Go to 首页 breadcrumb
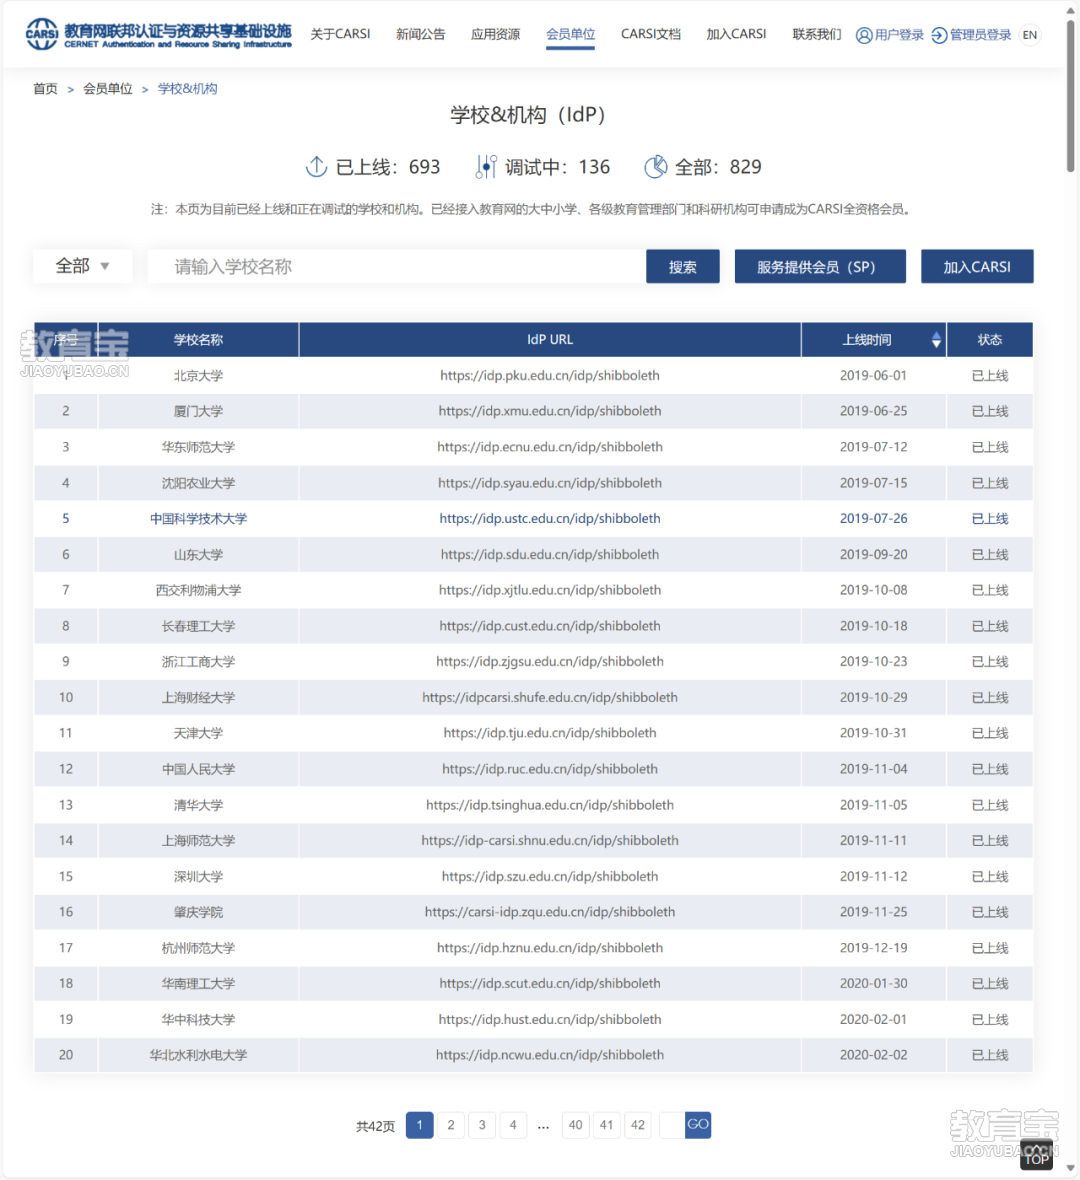This screenshot has width=1080, height=1180. 45,89
